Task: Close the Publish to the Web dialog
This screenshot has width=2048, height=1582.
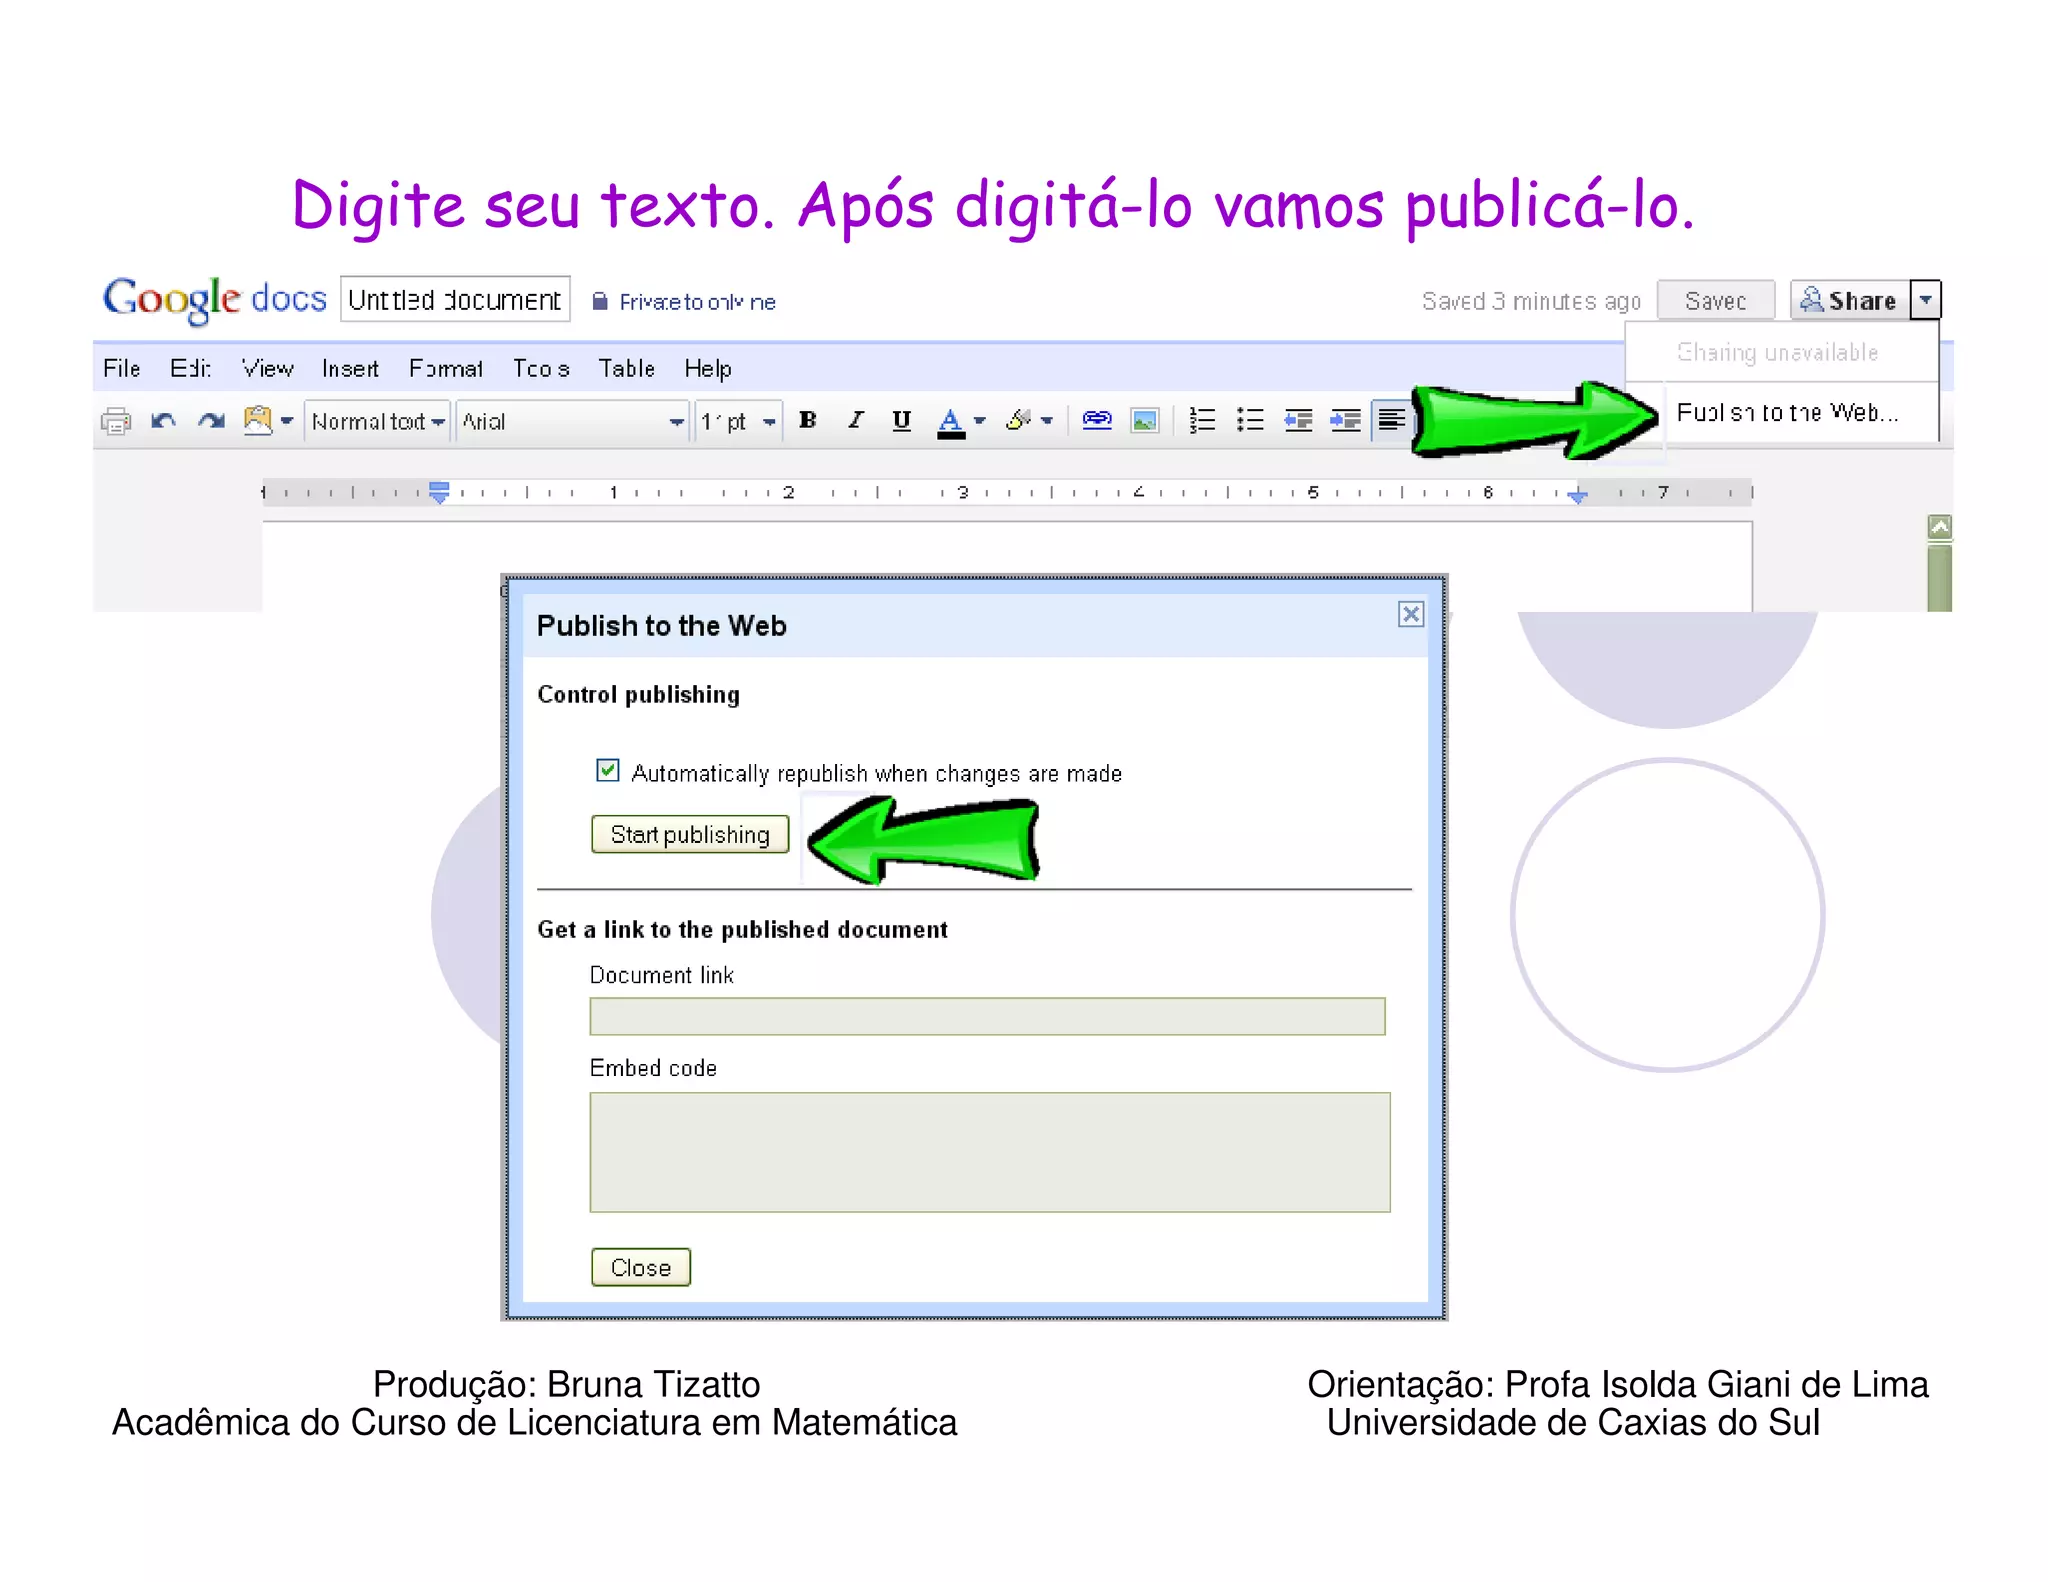Action: [1411, 614]
